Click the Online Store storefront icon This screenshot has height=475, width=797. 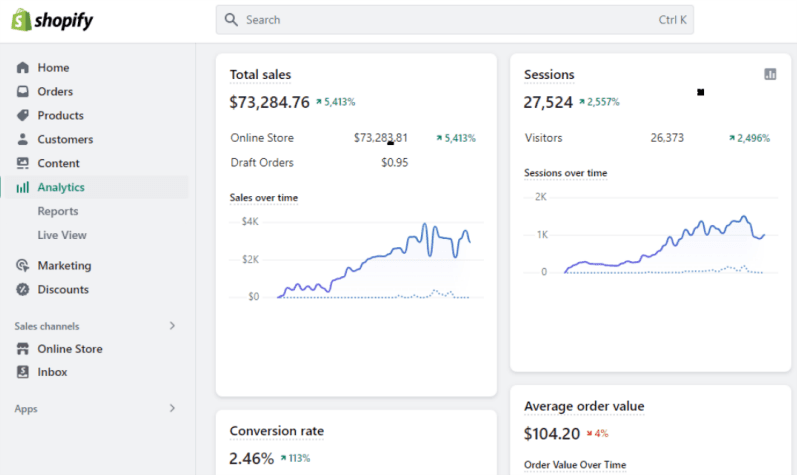pos(23,349)
